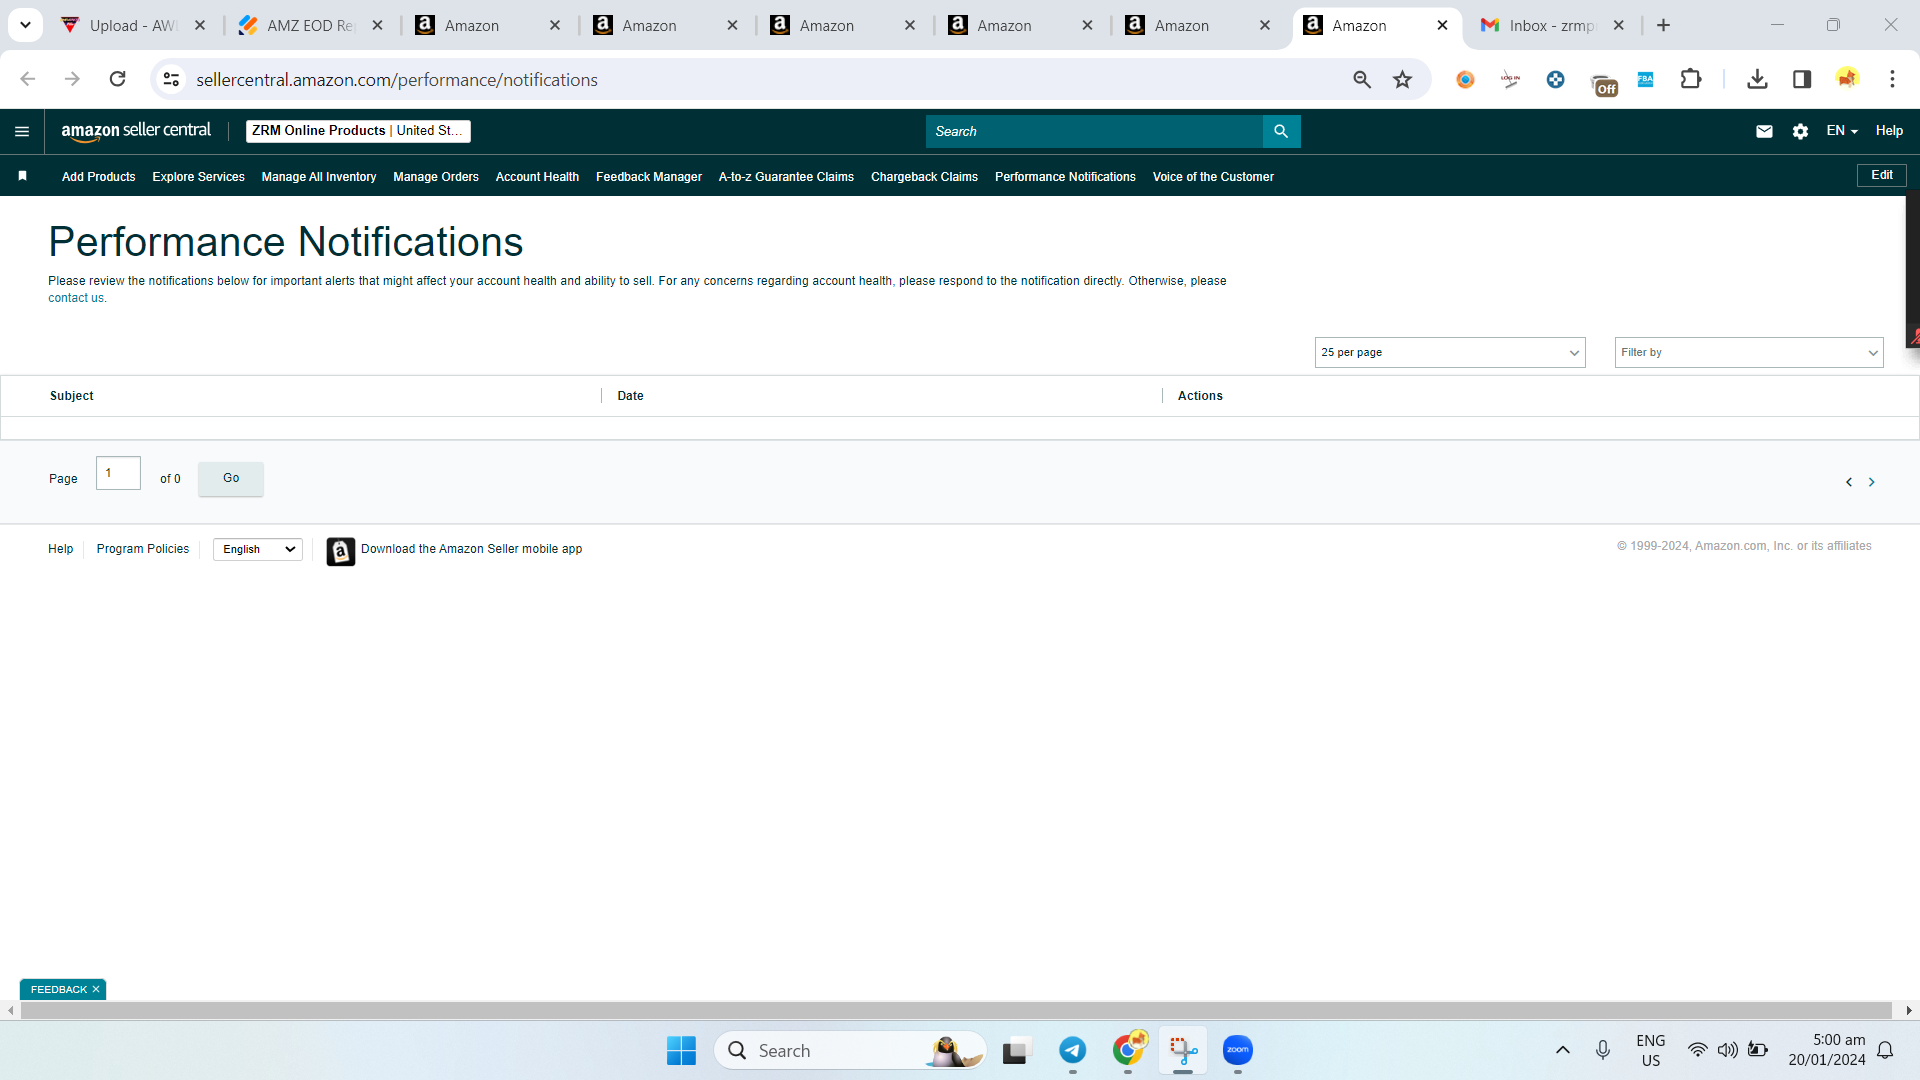Open the Snipping Tool in the taskbar
This screenshot has height=1080, width=1920.
[x=1183, y=1050]
